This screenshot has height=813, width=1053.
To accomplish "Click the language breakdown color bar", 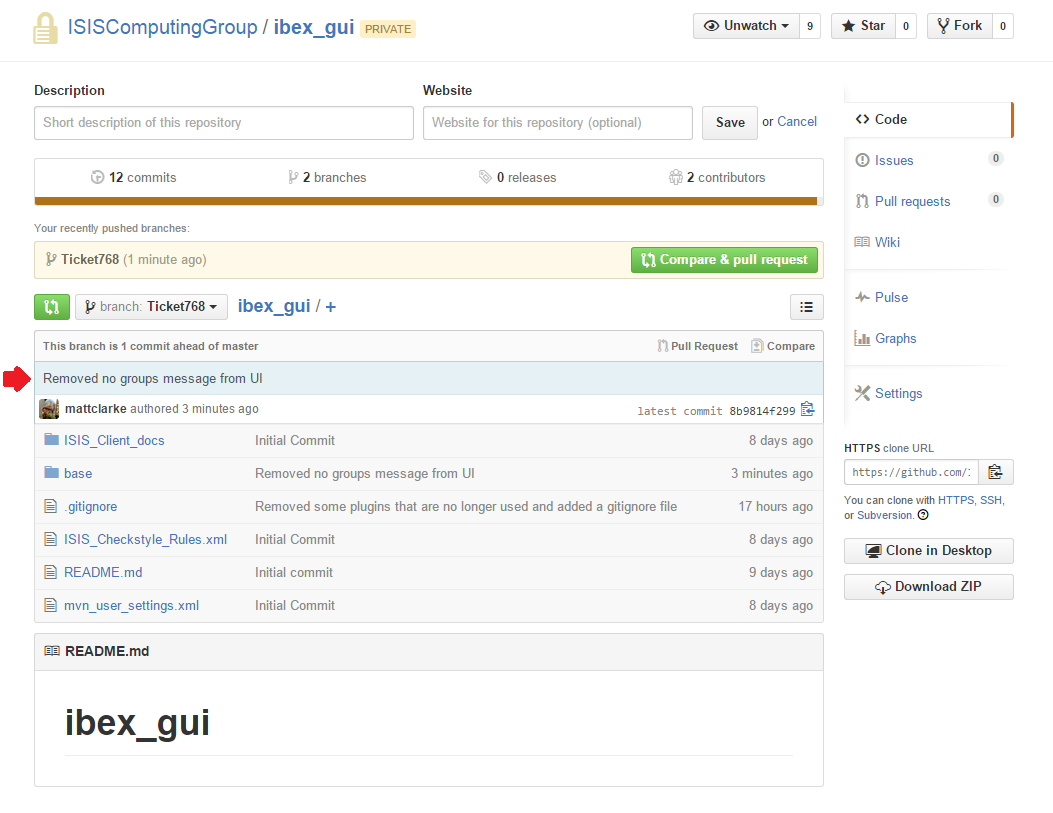I will [x=426, y=201].
